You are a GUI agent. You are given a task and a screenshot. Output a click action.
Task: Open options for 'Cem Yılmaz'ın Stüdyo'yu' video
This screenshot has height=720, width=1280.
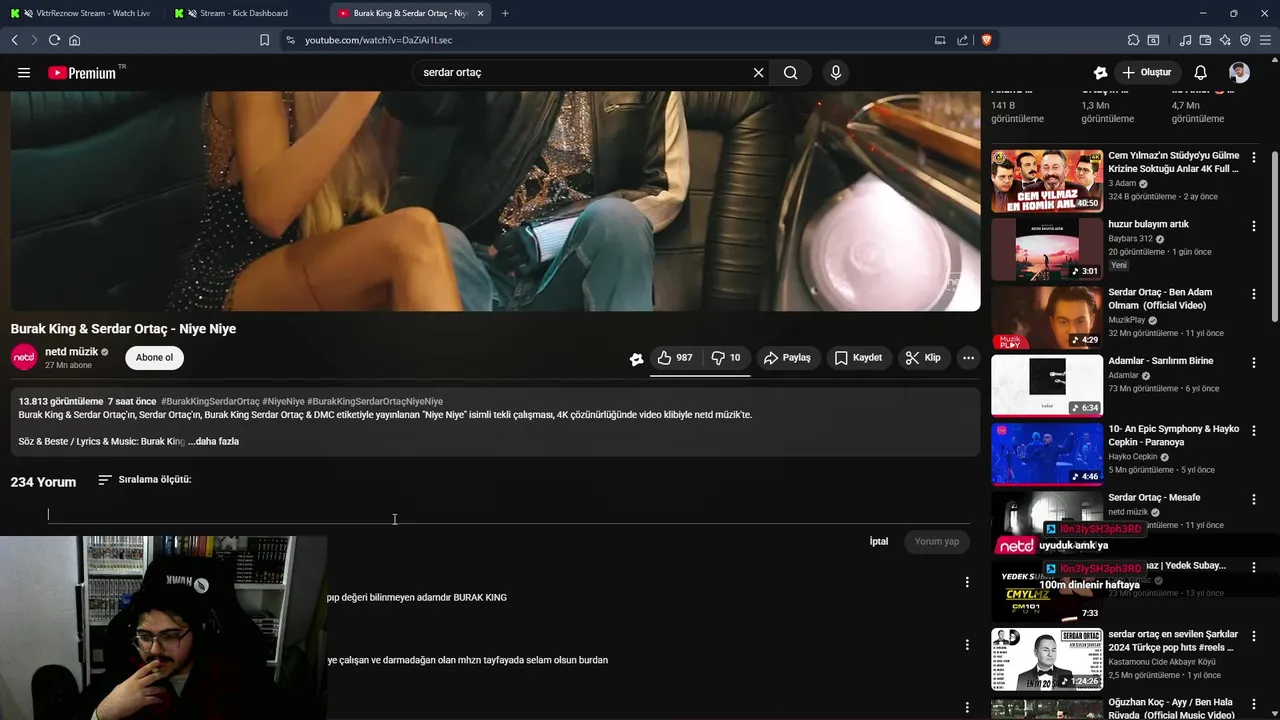[x=1253, y=157]
